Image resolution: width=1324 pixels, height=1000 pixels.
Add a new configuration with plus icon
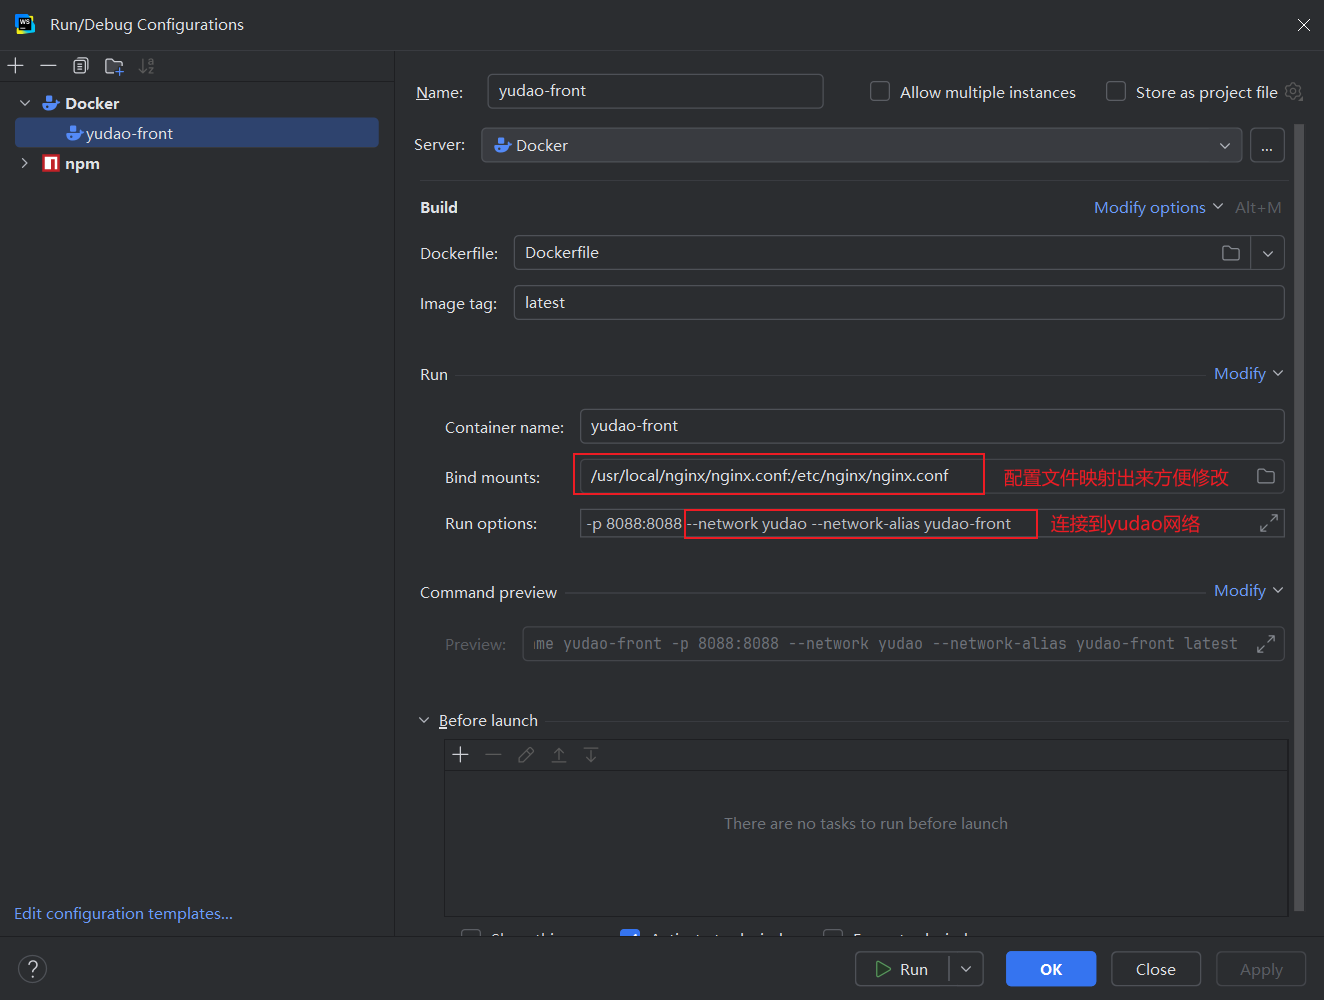(16, 66)
